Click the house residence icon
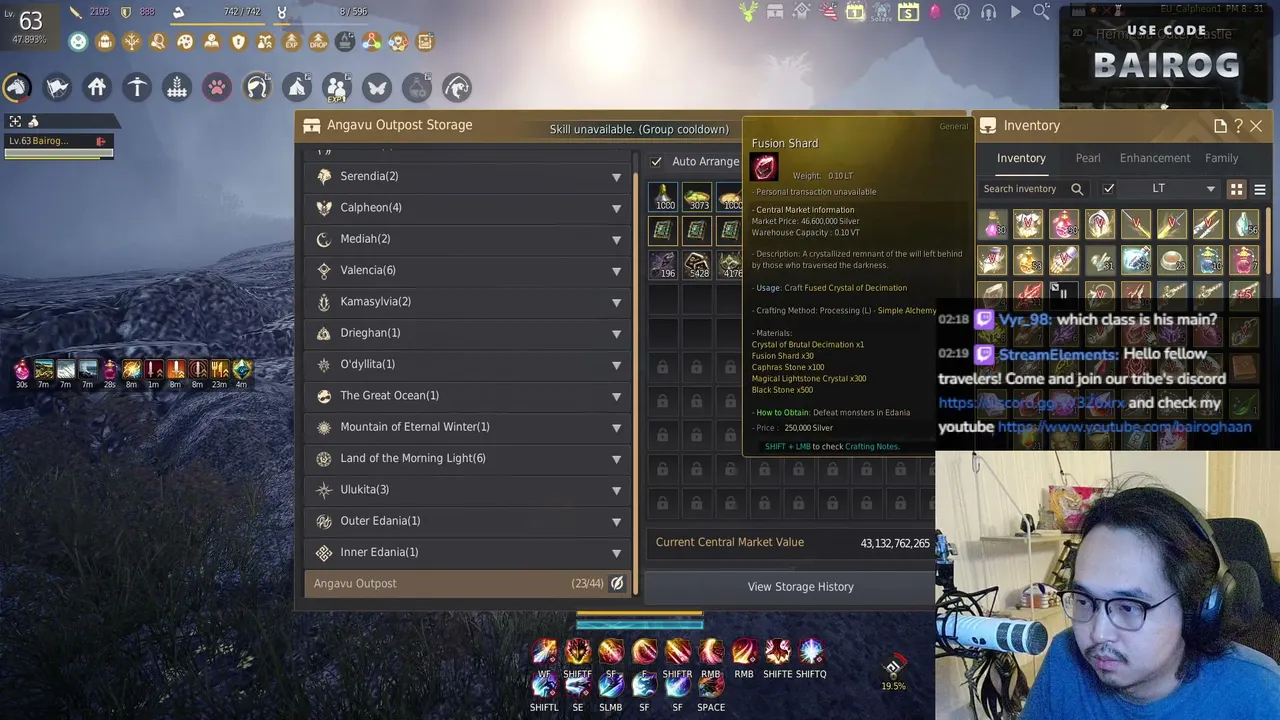The image size is (1280, 720). (97, 88)
